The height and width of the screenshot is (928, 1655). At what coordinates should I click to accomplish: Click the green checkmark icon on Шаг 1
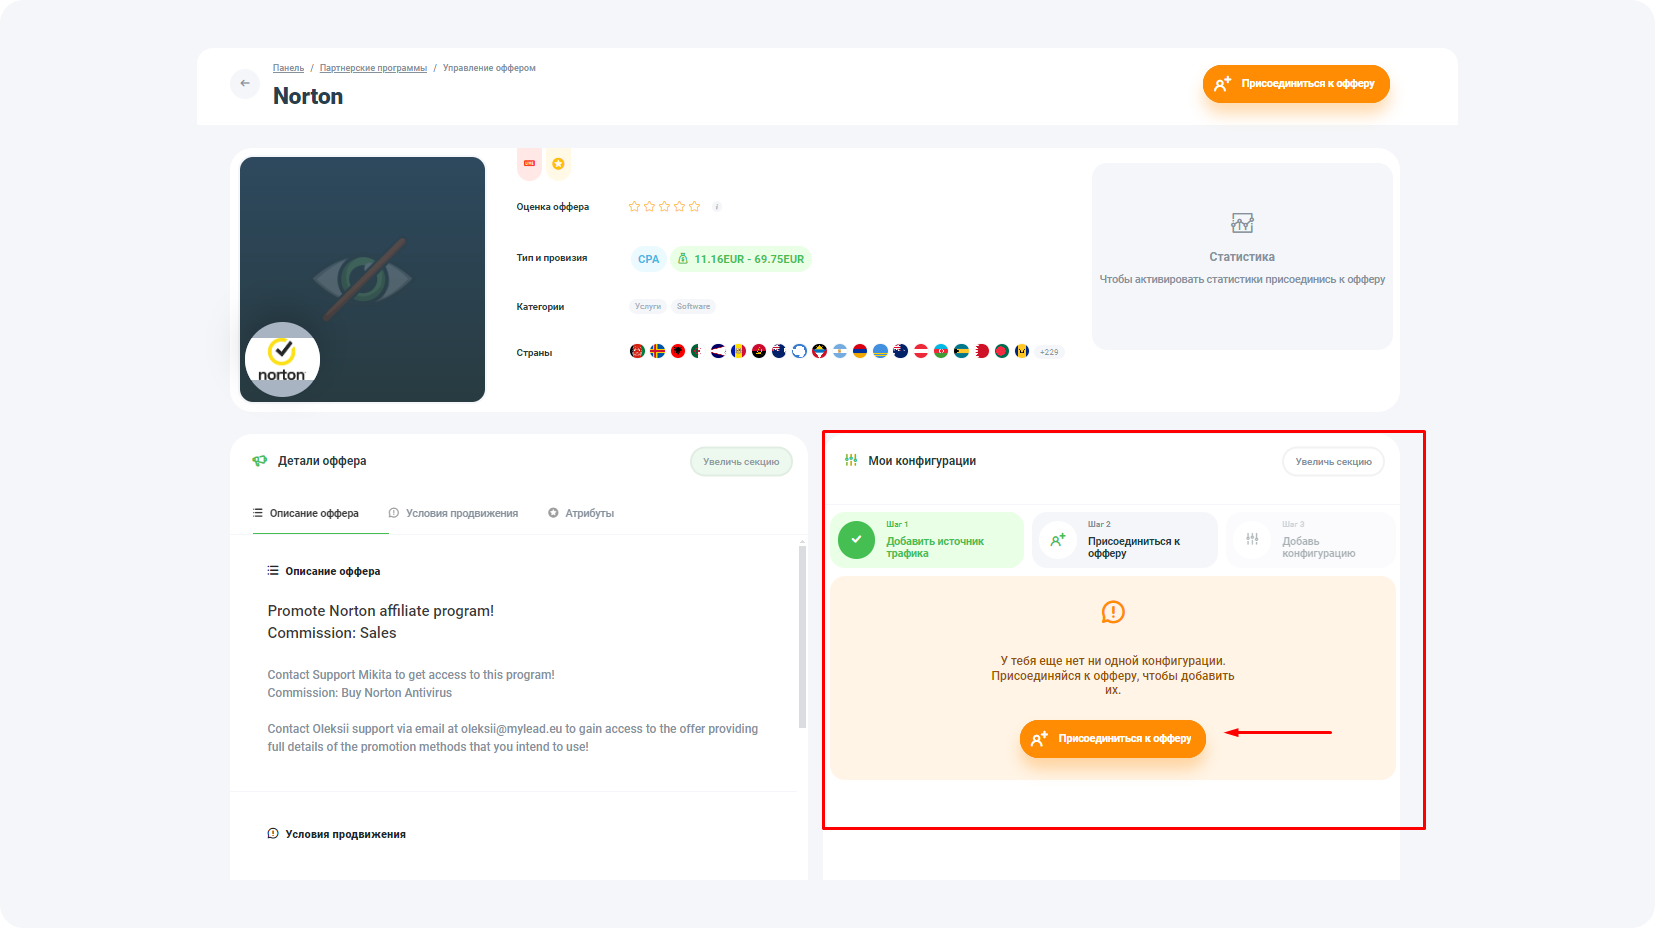point(856,539)
